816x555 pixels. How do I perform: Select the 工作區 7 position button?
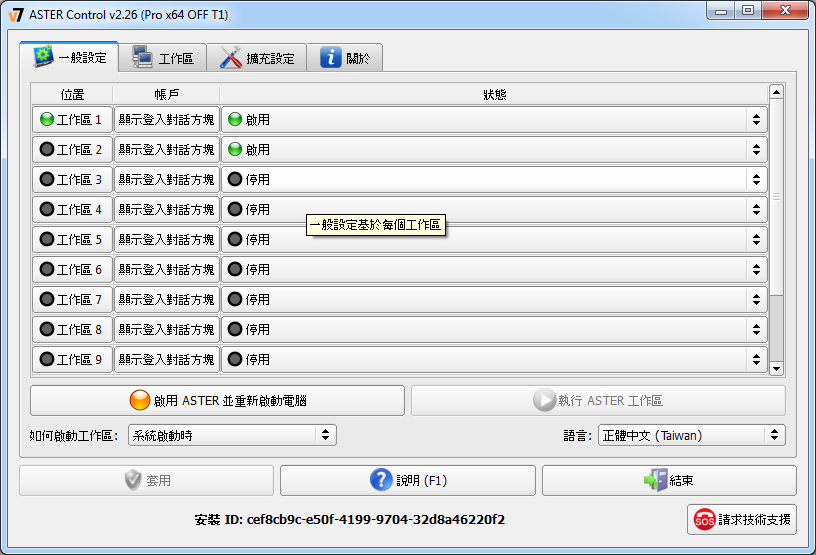pyautogui.click(x=72, y=300)
